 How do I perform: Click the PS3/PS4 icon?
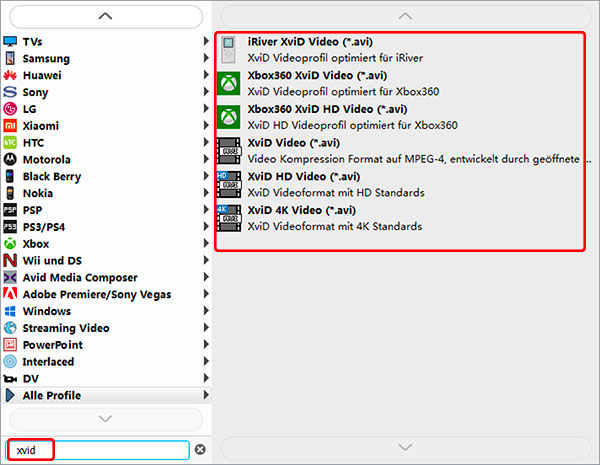pos(10,227)
